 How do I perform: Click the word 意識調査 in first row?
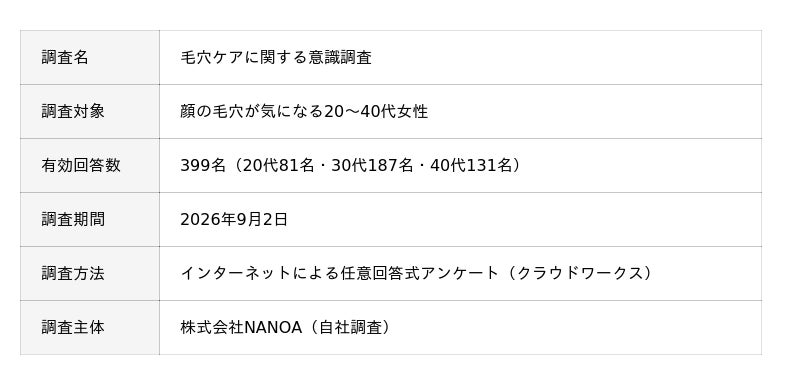340,58
